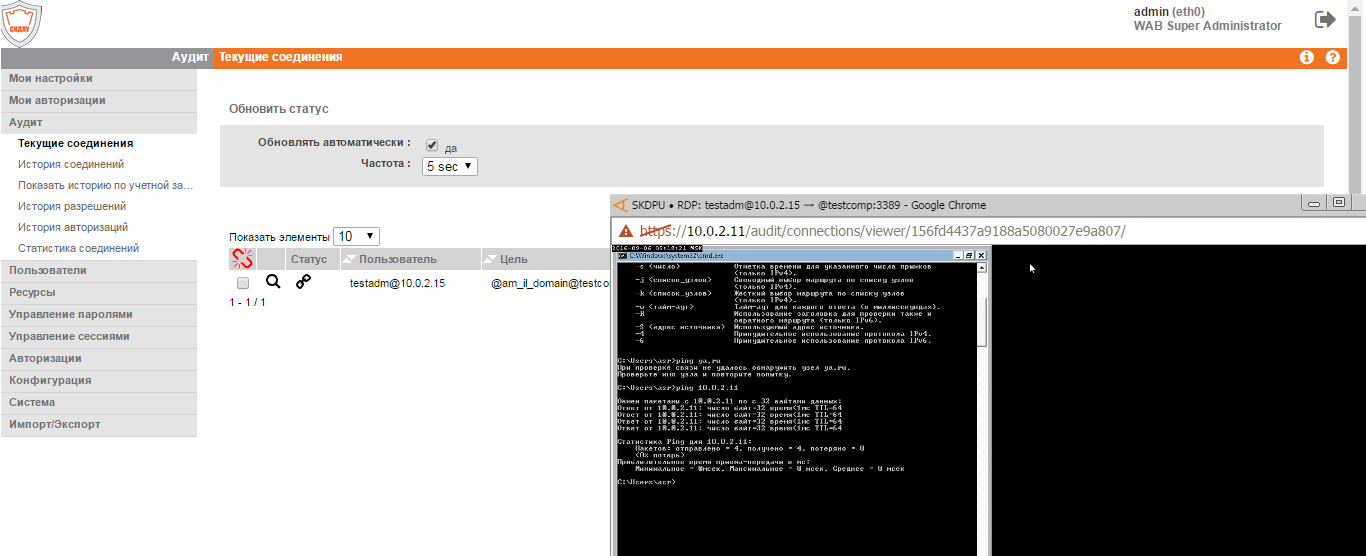Expand the 'Импорт/Экспорт' menu section
The image size is (1366, 556).
(98, 424)
